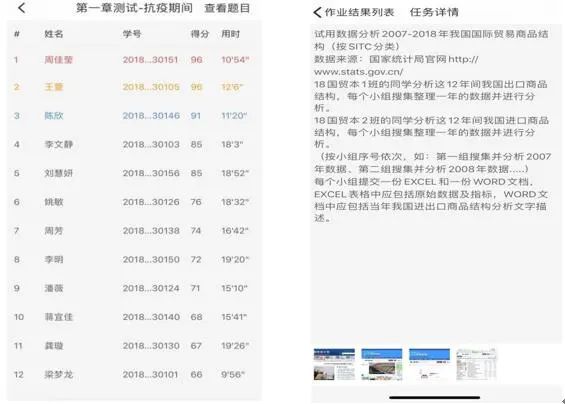
Task: Open the first attachment thumbnail in task details
Action: [x=334, y=364]
